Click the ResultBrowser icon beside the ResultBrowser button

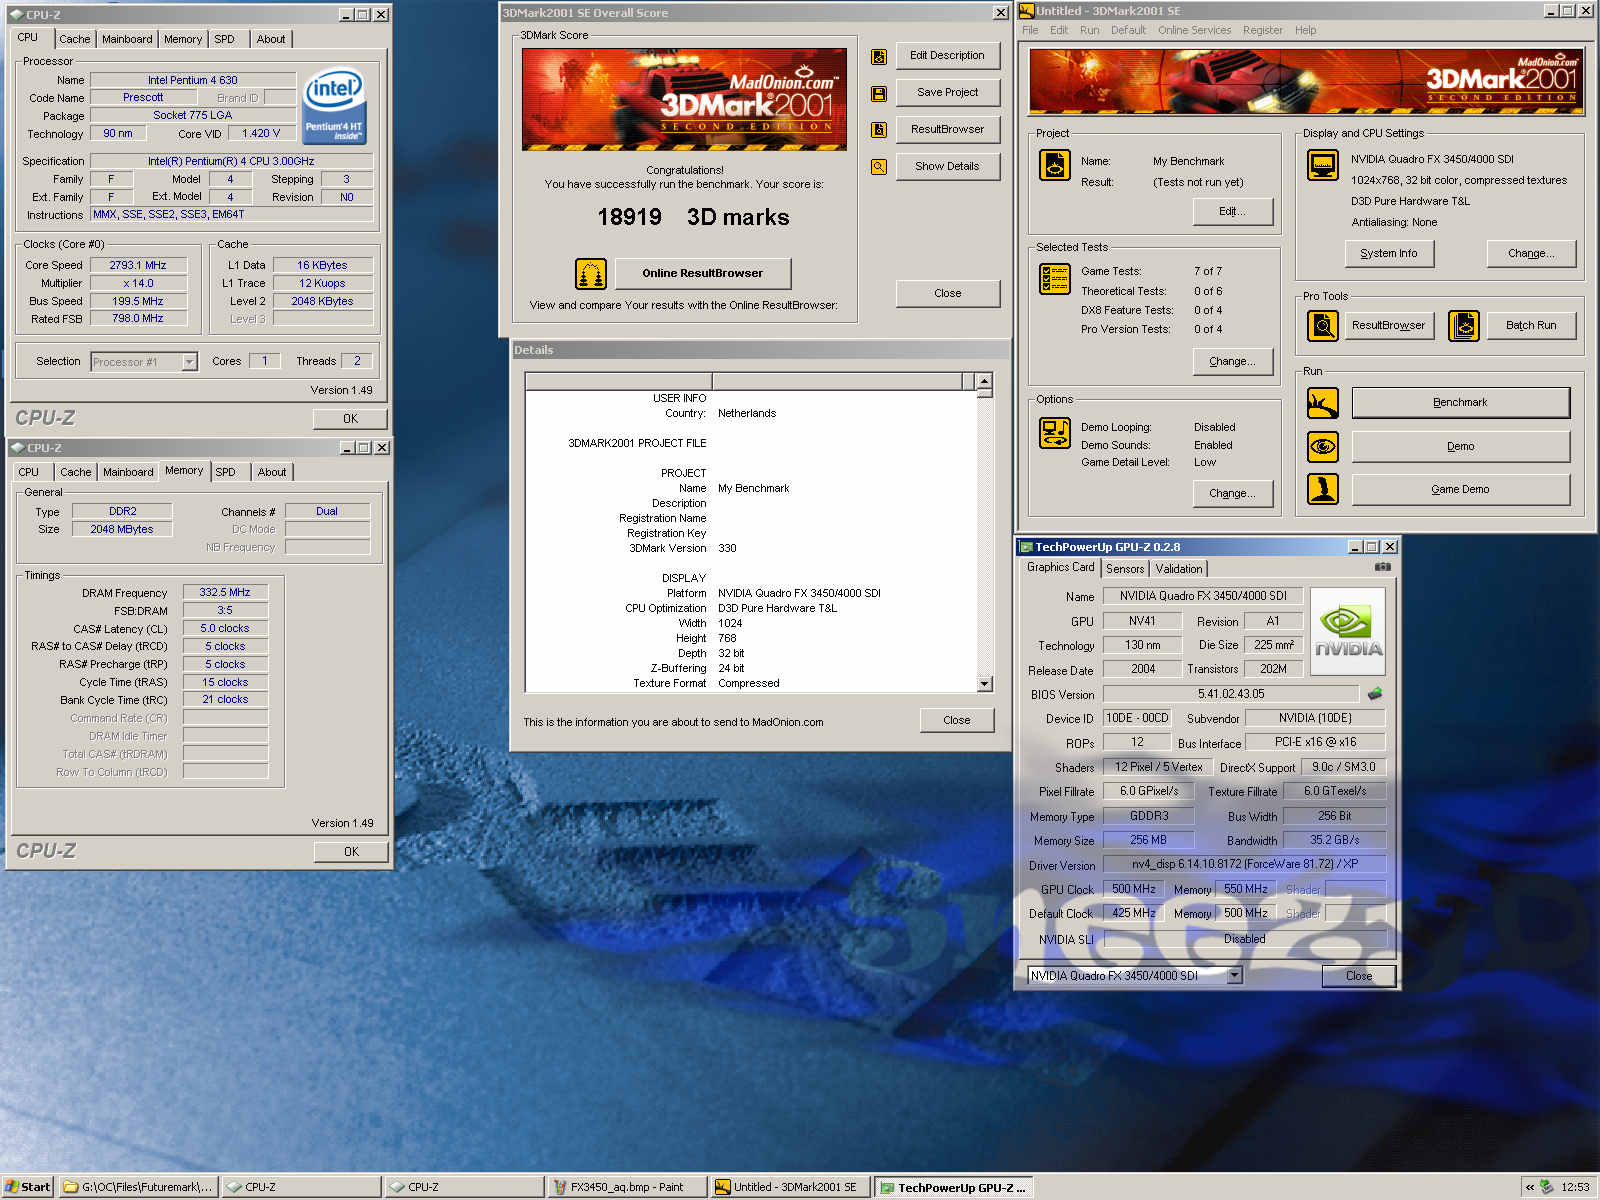pyautogui.click(x=878, y=130)
